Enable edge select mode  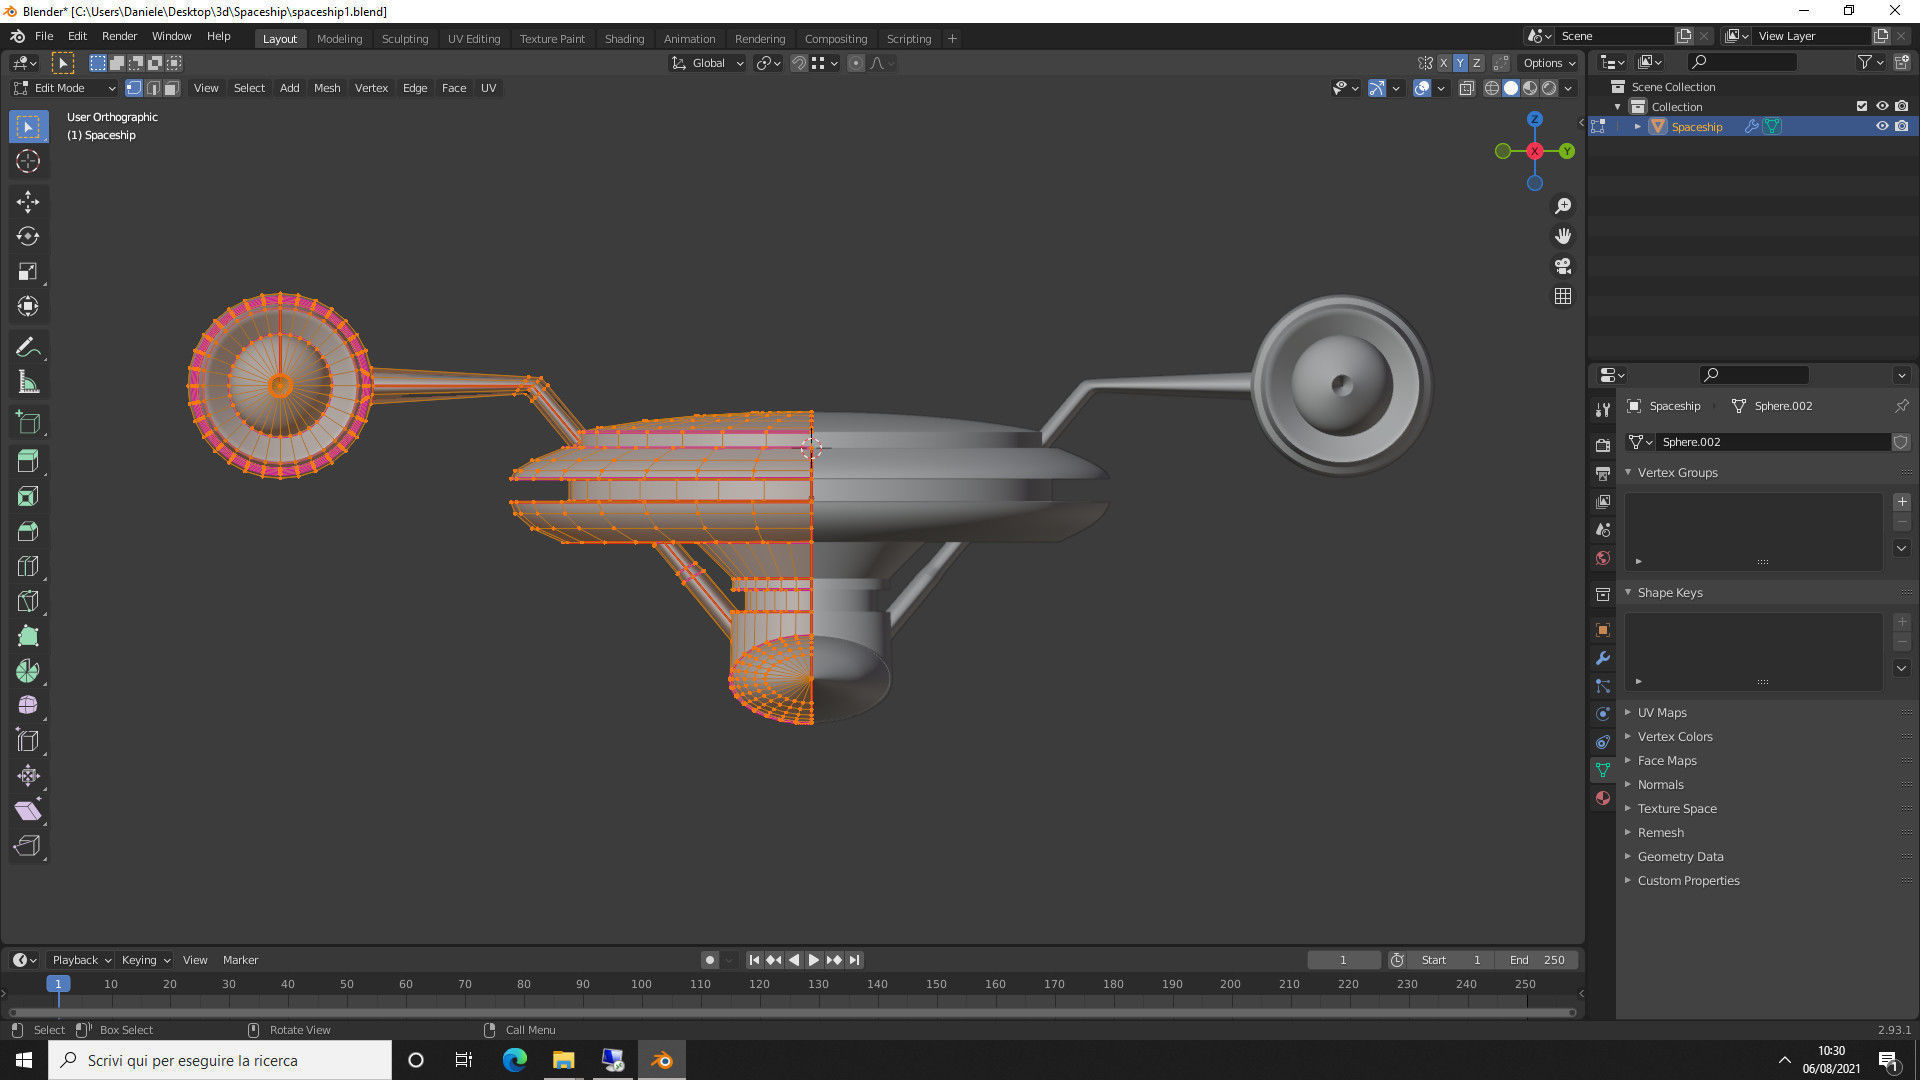coord(153,88)
